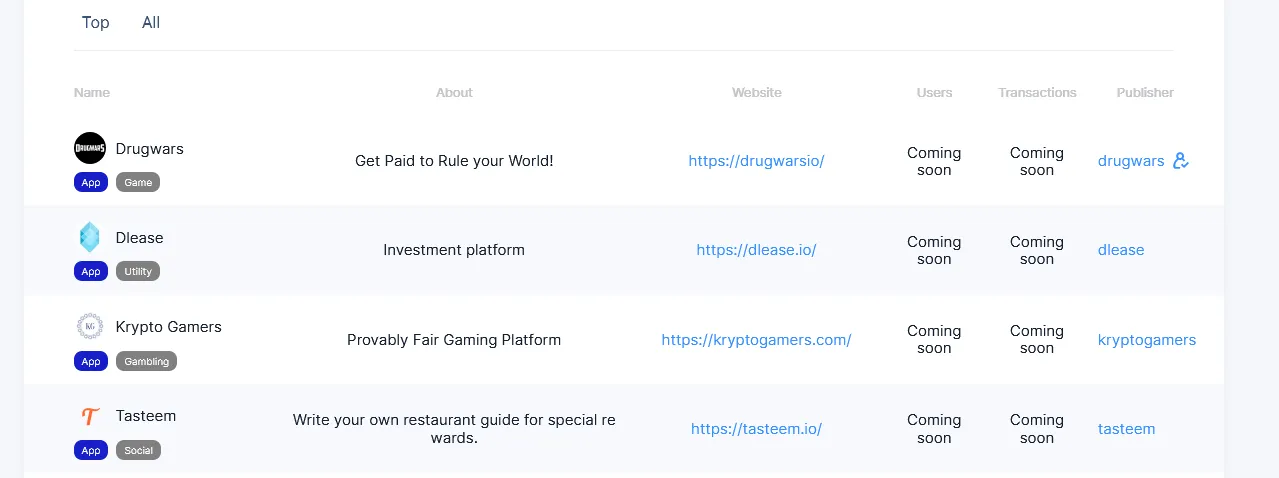Click the Drugwars app logo icon
This screenshot has height=478, width=1279.
pos(90,148)
